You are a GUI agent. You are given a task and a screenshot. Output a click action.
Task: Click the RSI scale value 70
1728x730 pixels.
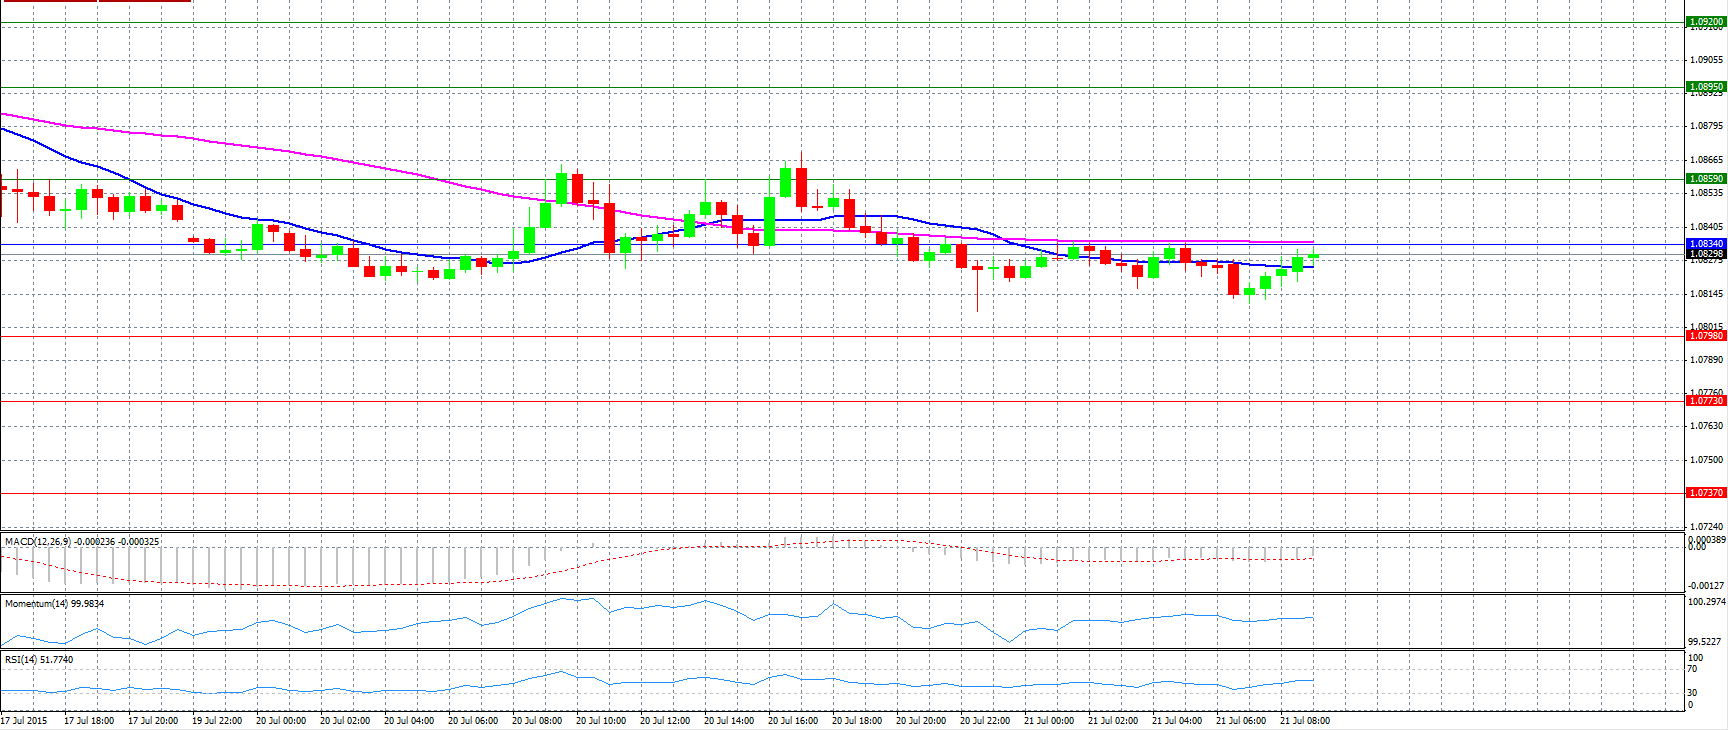tap(1693, 668)
